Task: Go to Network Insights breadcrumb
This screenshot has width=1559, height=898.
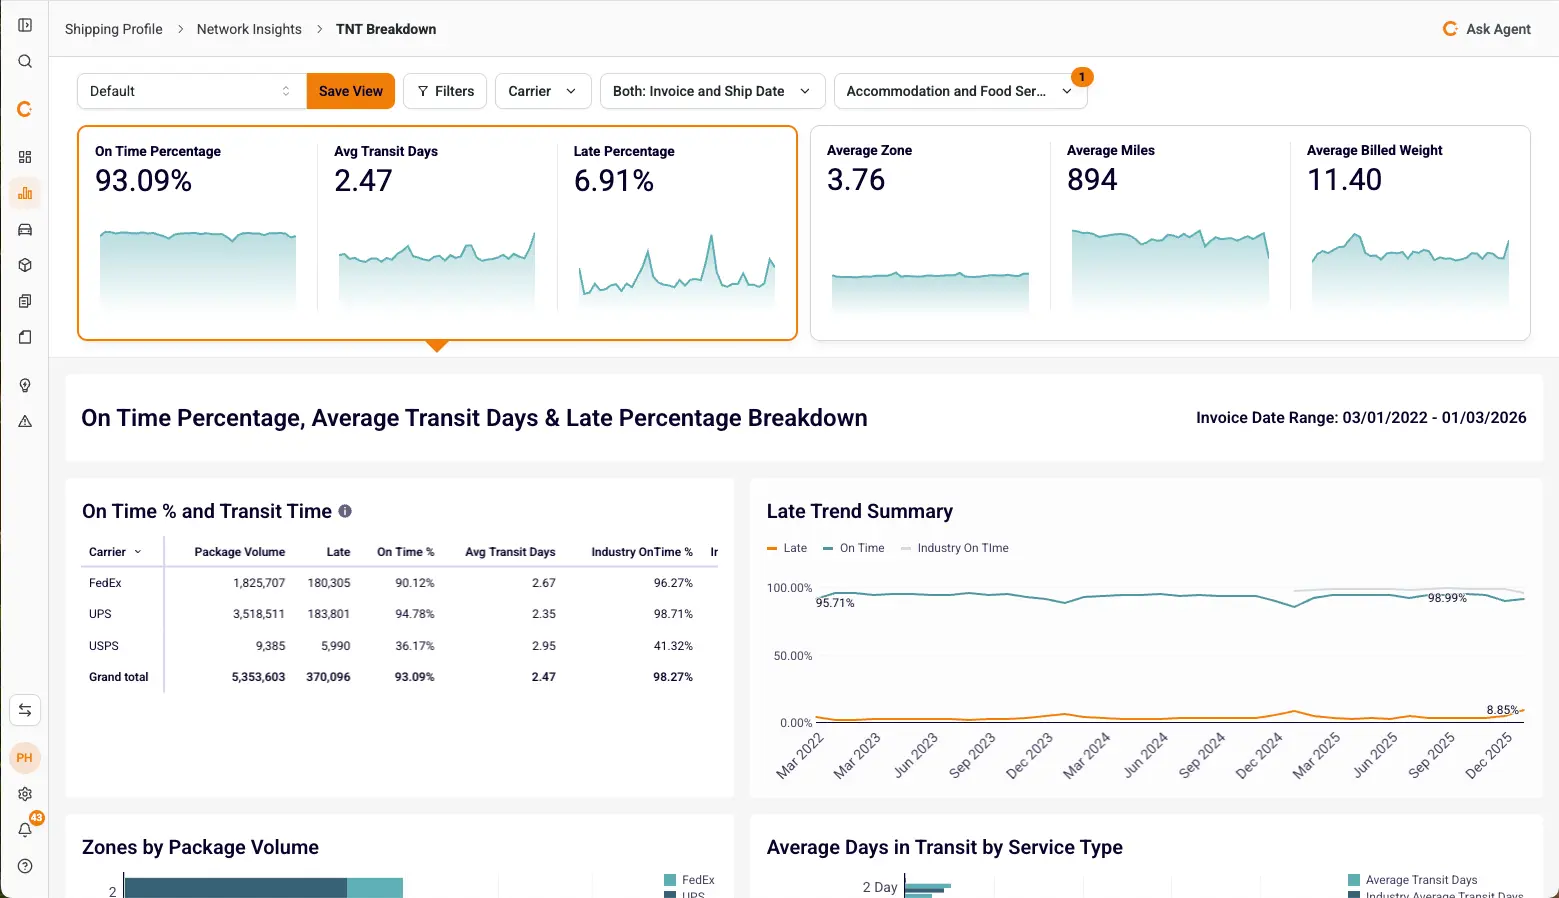Action: (249, 29)
